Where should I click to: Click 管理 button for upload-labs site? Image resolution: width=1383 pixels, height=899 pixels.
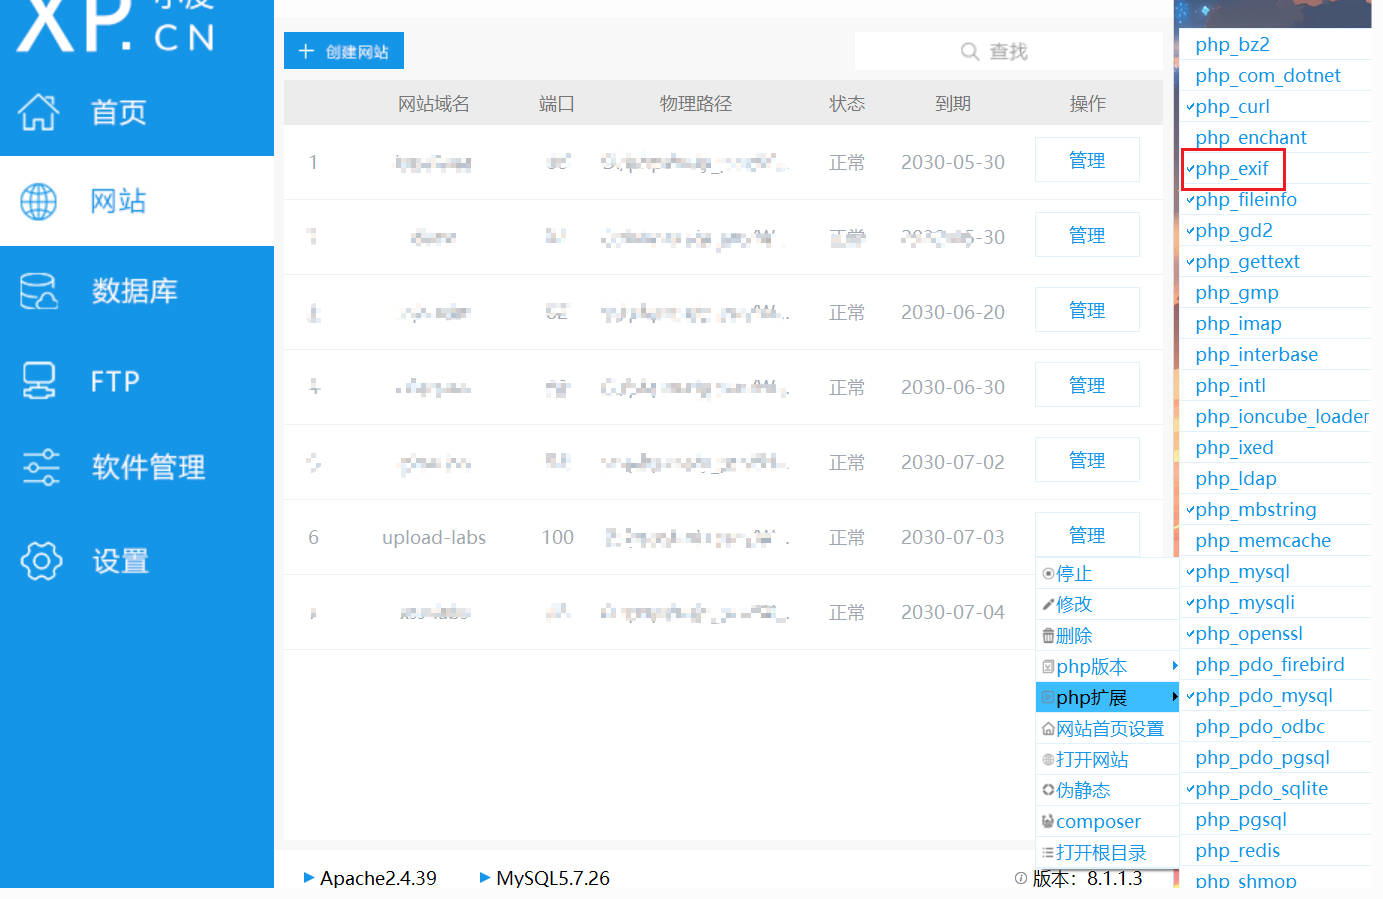[1087, 536]
